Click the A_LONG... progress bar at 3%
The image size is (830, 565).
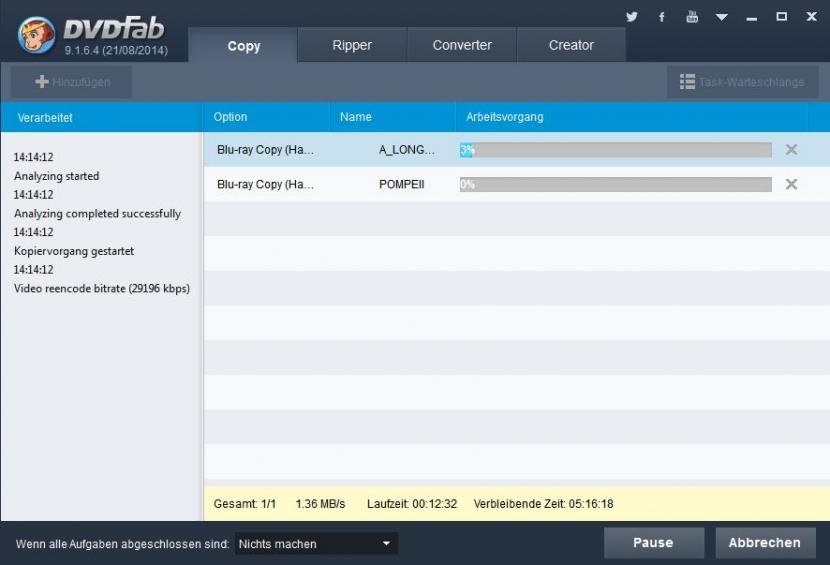(x=615, y=150)
